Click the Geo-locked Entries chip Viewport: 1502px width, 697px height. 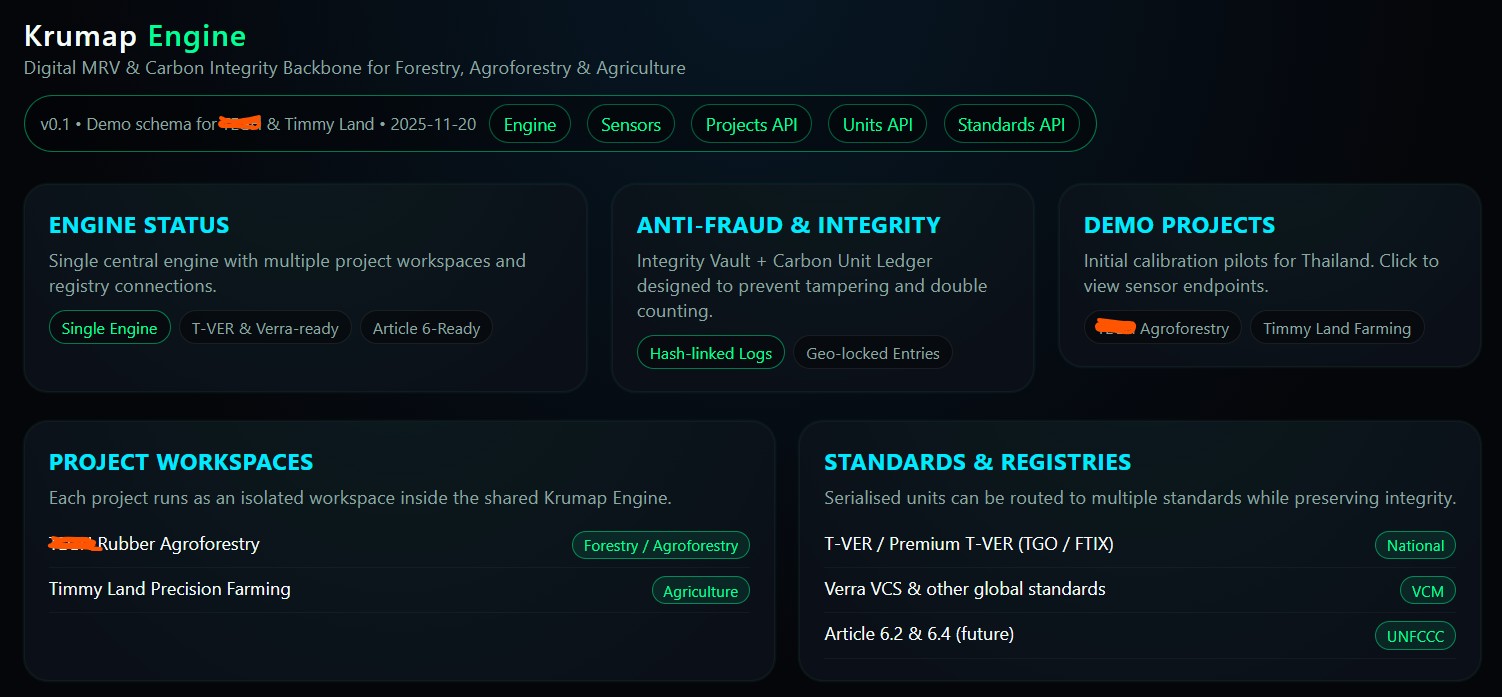pos(872,353)
